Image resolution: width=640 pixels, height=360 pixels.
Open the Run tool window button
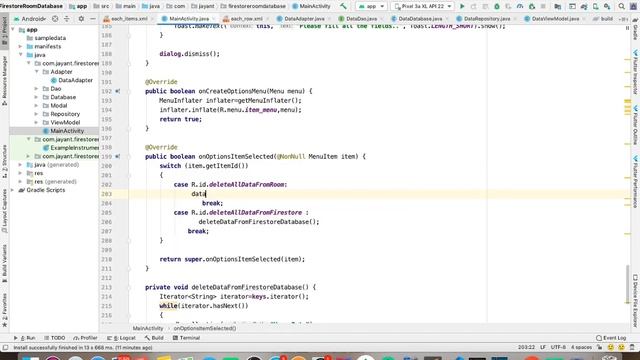click(x=25, y=338)
